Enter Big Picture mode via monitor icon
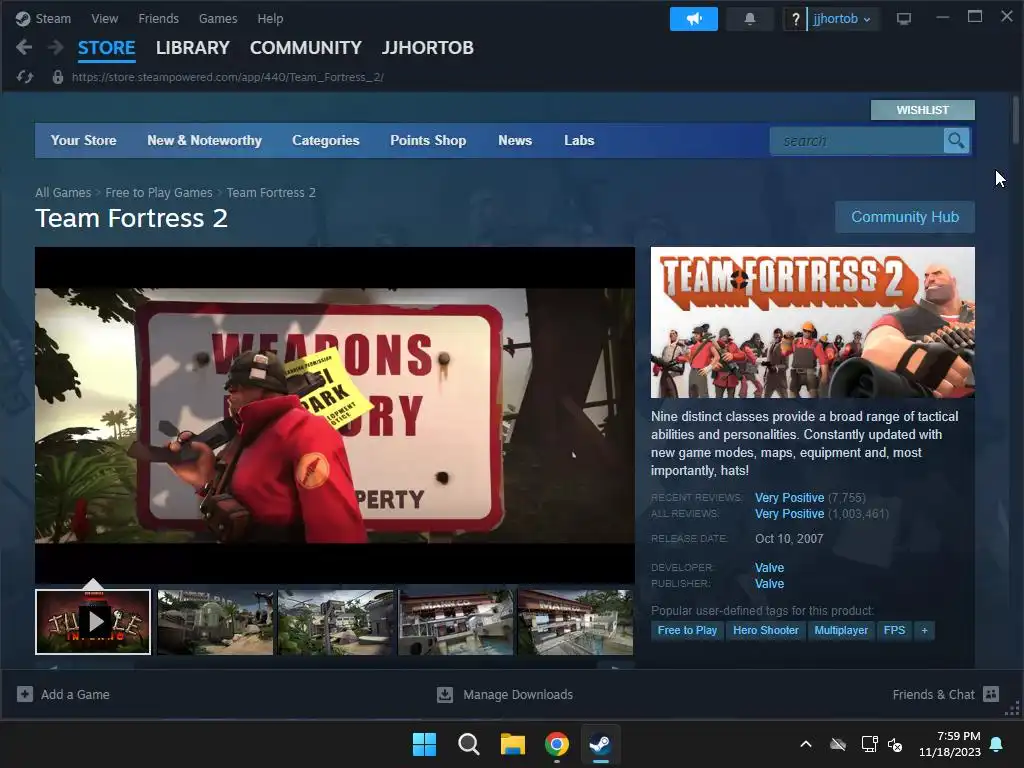1024x768 pixels. pos(904,19)
